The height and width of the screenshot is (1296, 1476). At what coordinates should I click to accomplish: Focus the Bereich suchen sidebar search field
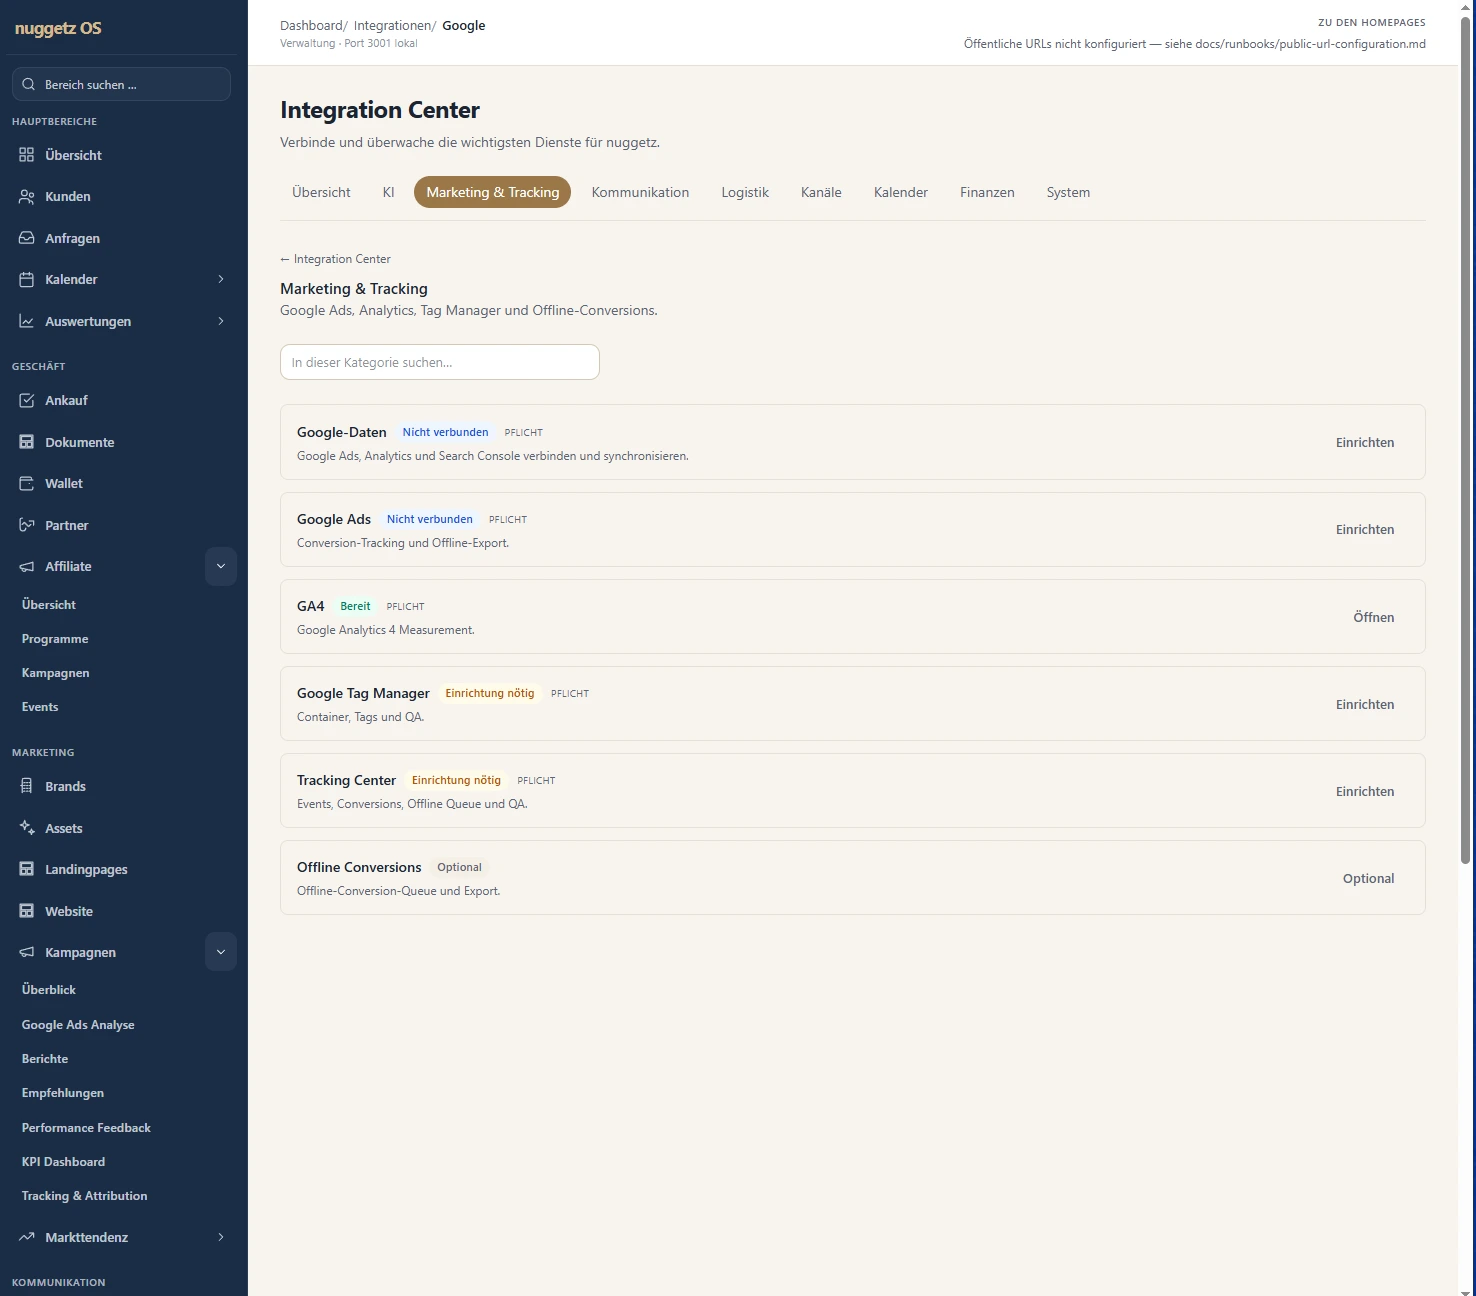121,84
